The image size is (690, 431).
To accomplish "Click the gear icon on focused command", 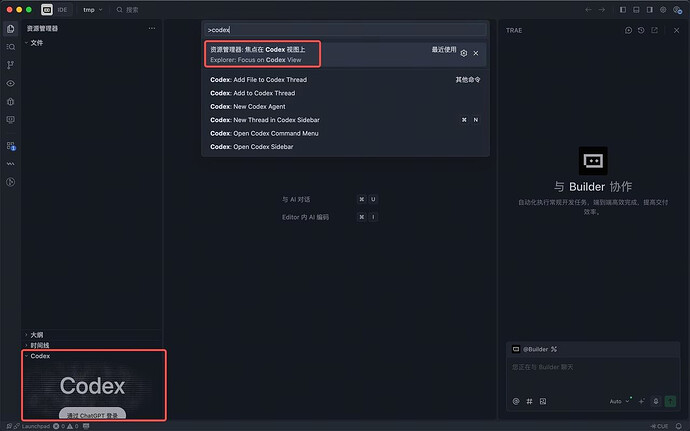I will point(464,53).
